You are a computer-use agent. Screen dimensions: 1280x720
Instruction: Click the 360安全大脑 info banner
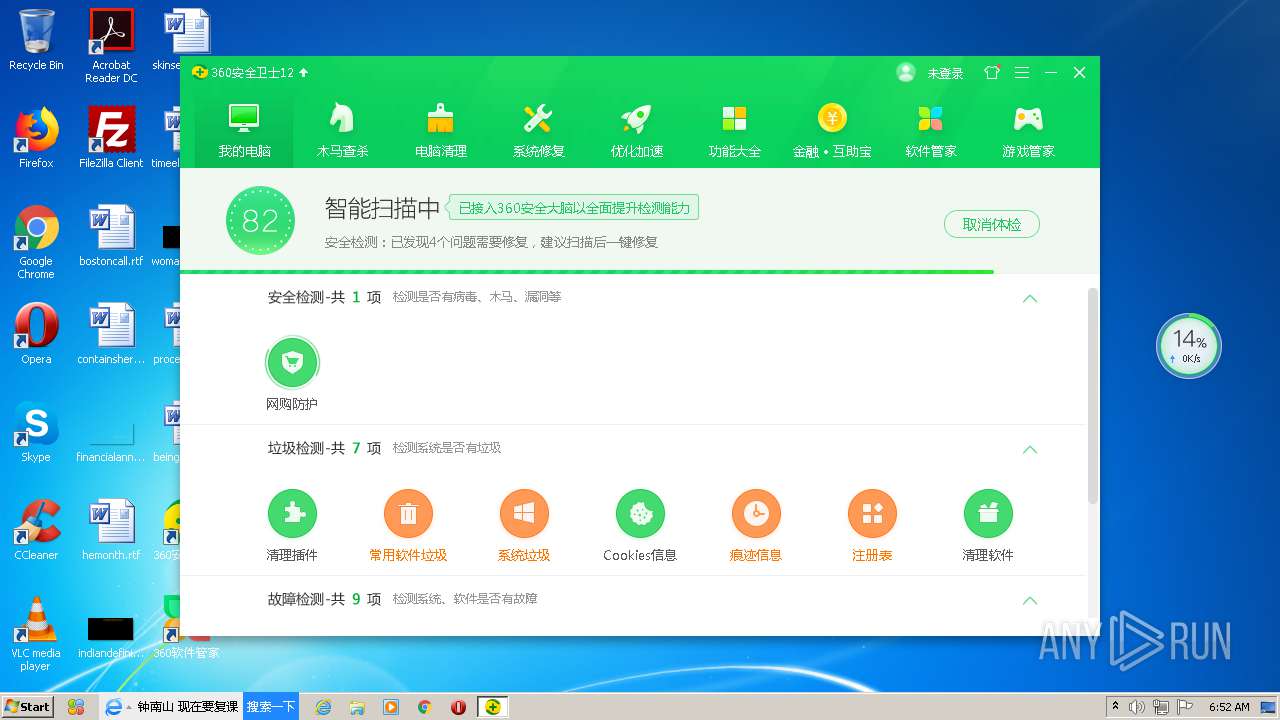point(573,208)
